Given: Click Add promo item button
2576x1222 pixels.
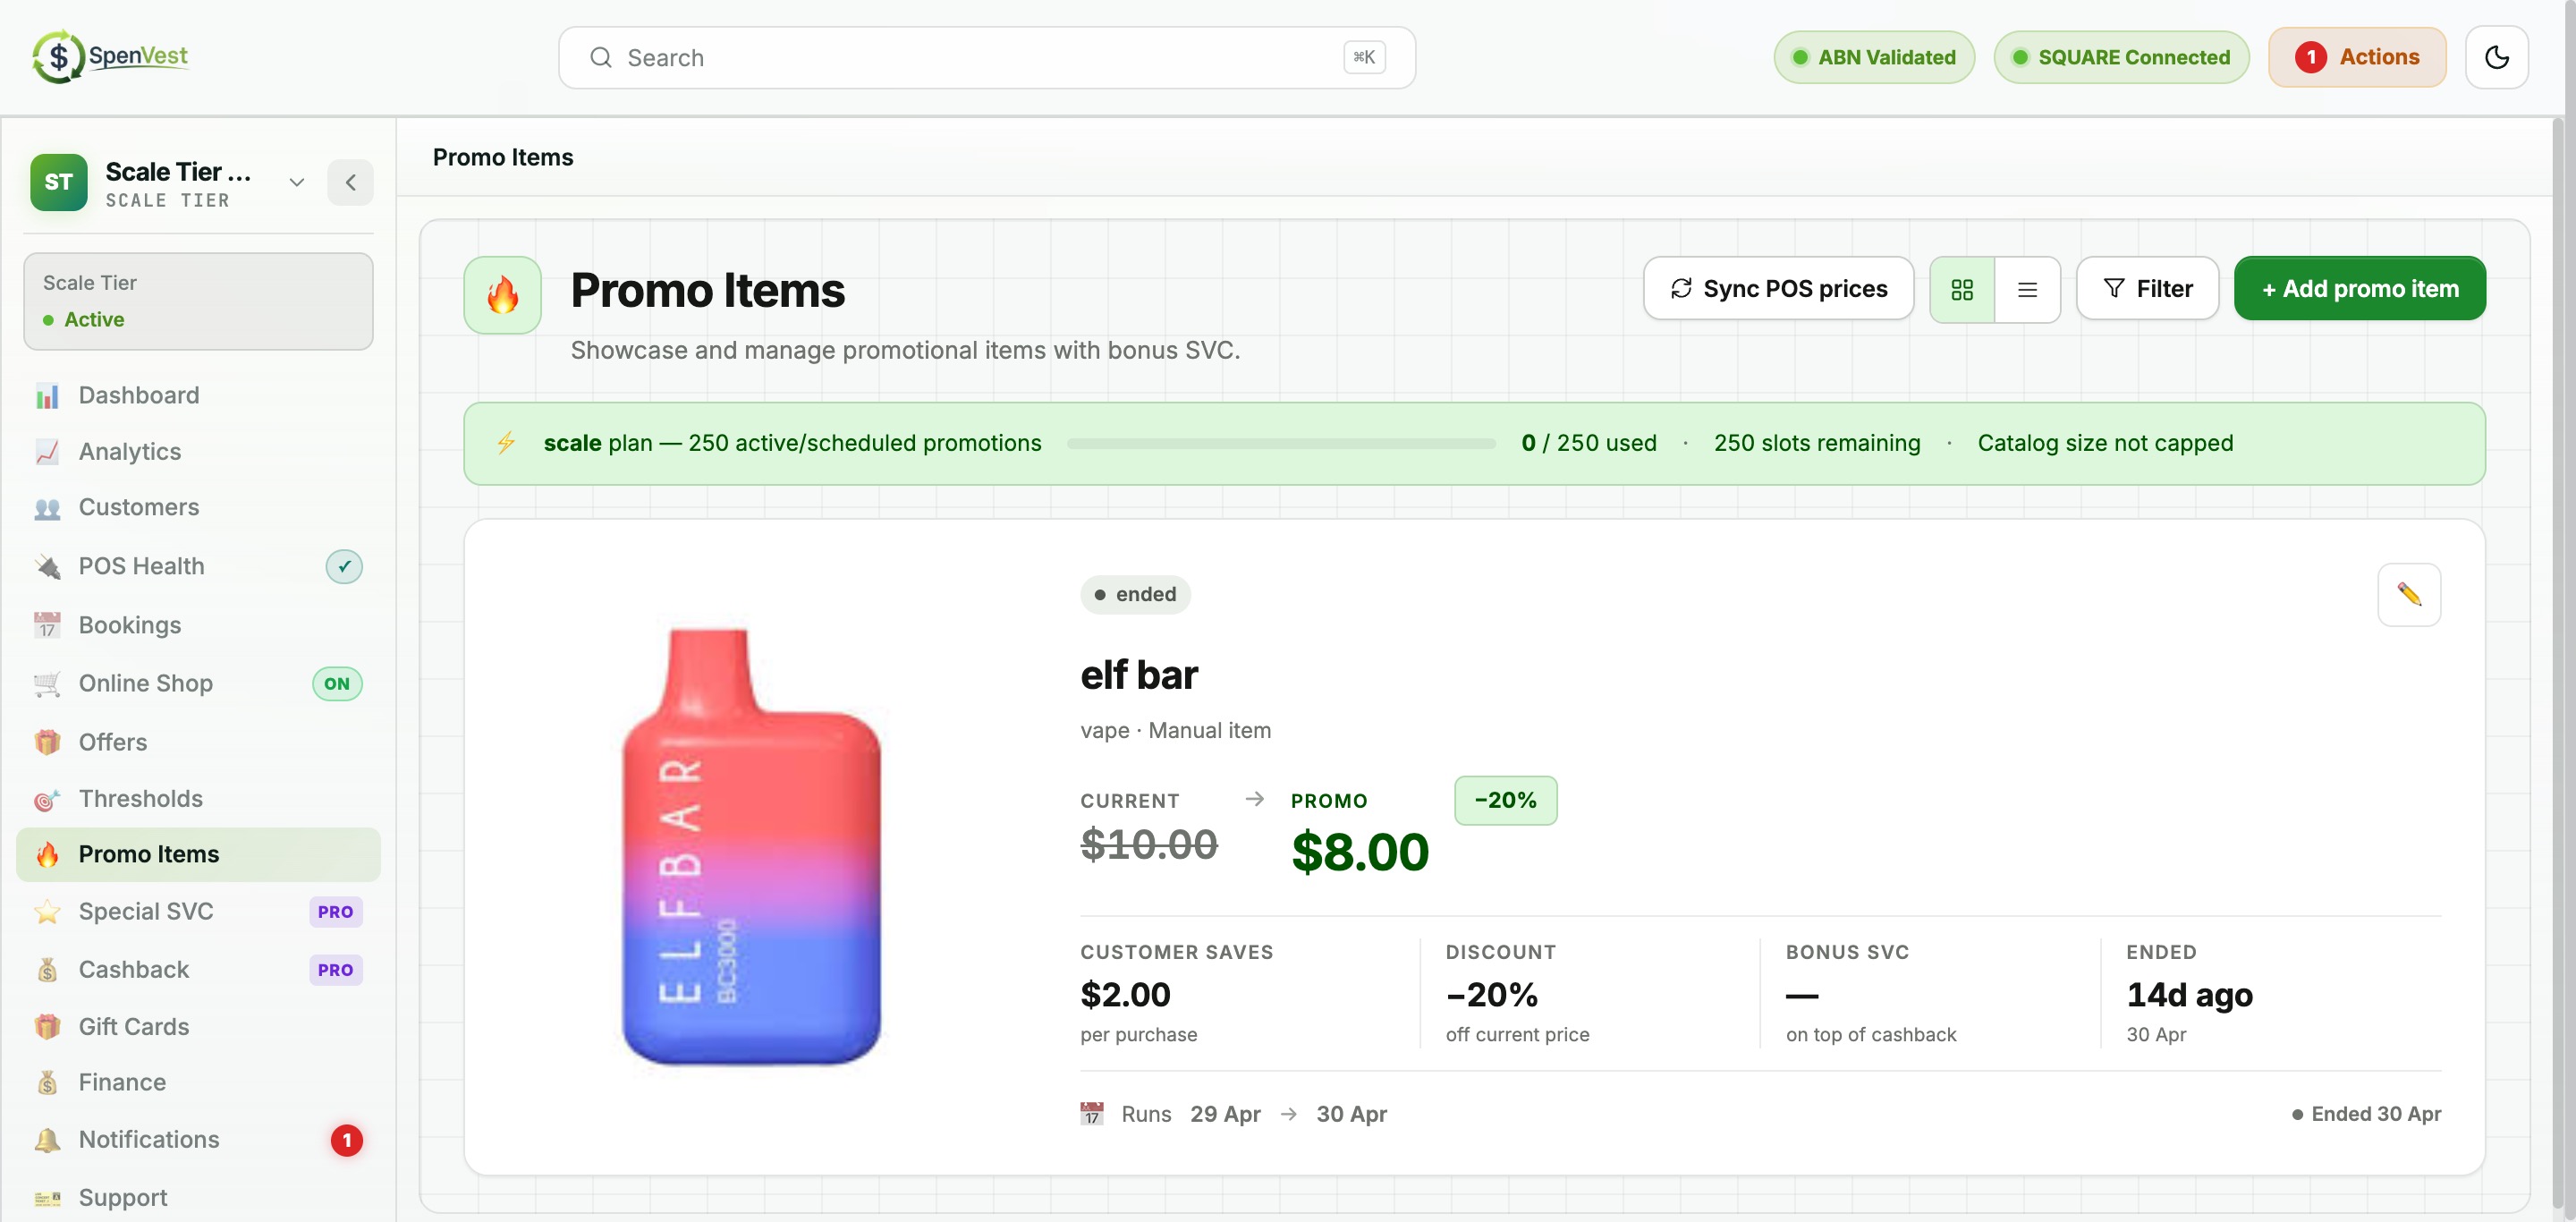Looking at the screenshot, I should [x=2359, y=289].
